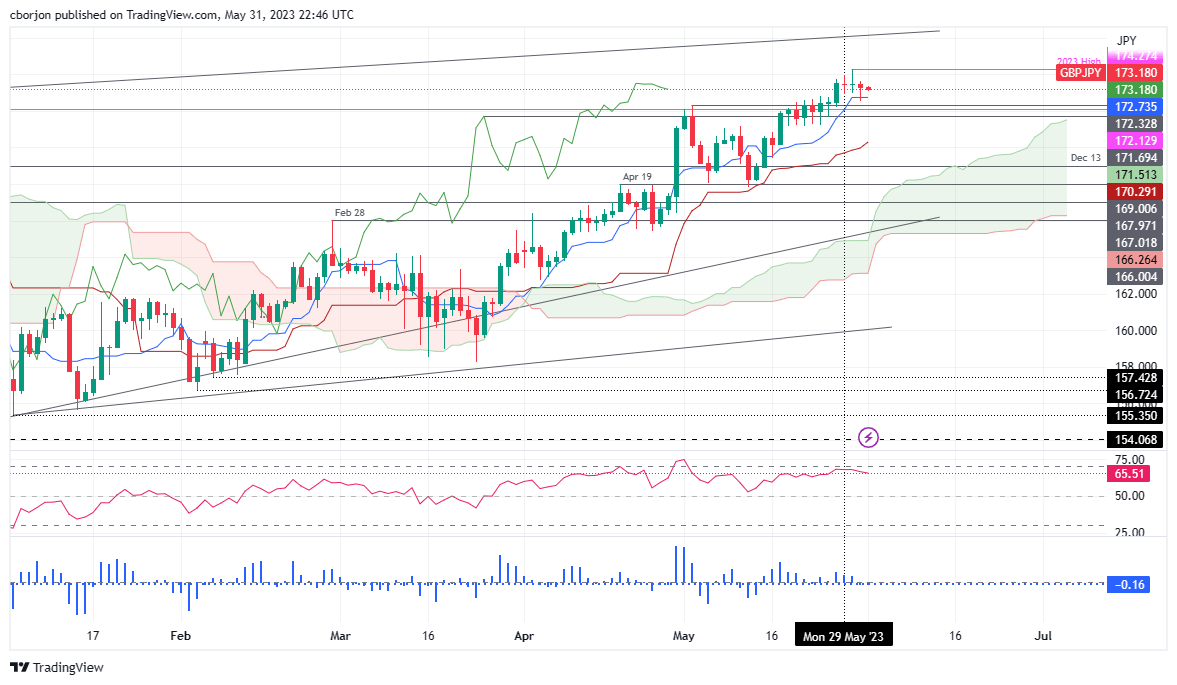Expand the Dec 13 Ichimoku cloud annotation
The image size is (1177, 685).
point(1088,158)
